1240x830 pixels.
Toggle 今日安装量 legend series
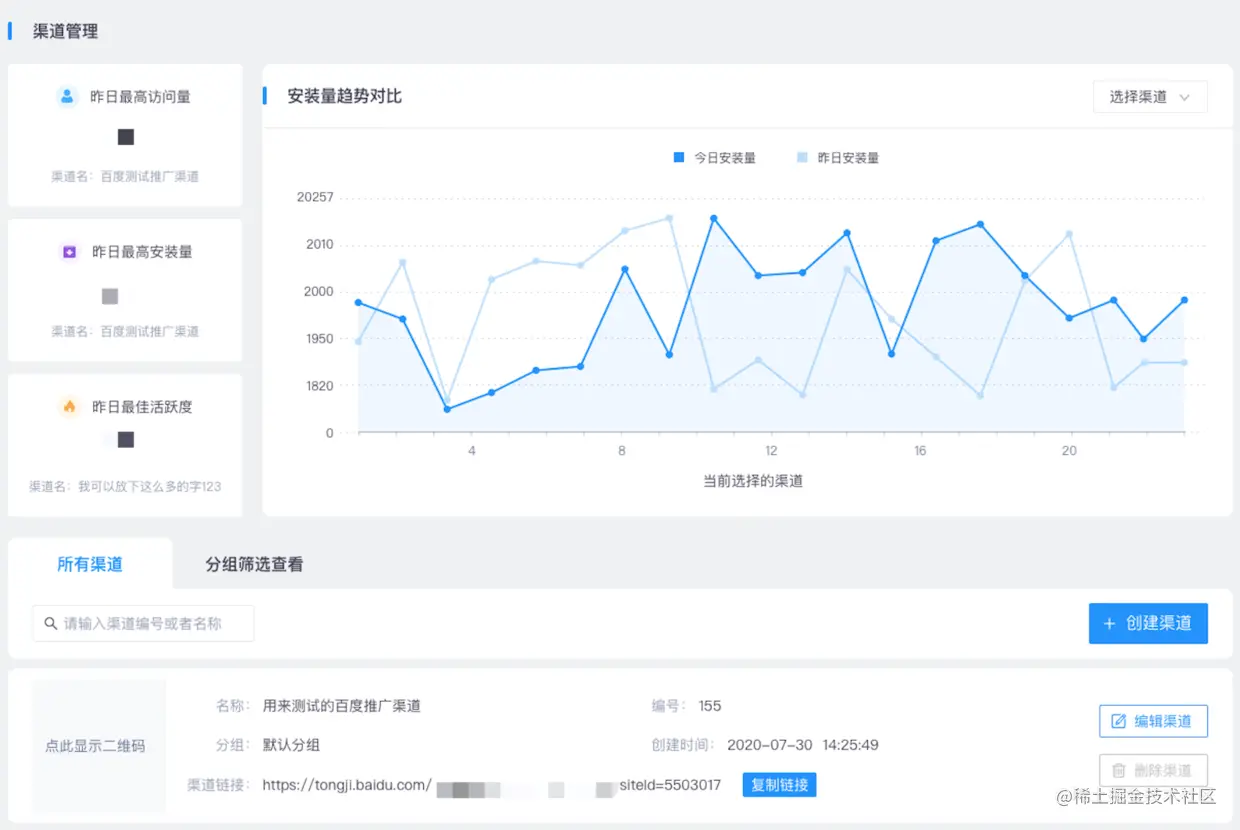(714, 157)
